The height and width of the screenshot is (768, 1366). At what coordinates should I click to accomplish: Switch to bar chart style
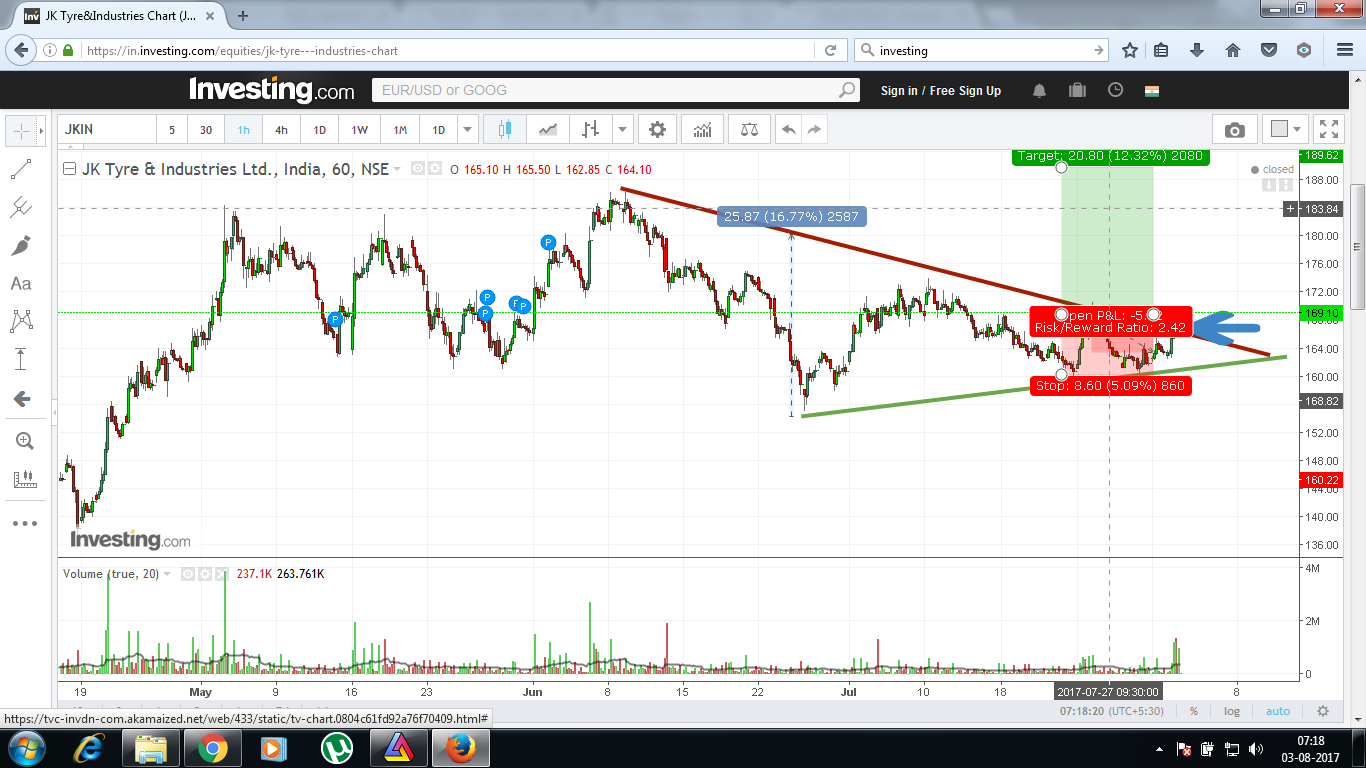(x=591, y=130)
